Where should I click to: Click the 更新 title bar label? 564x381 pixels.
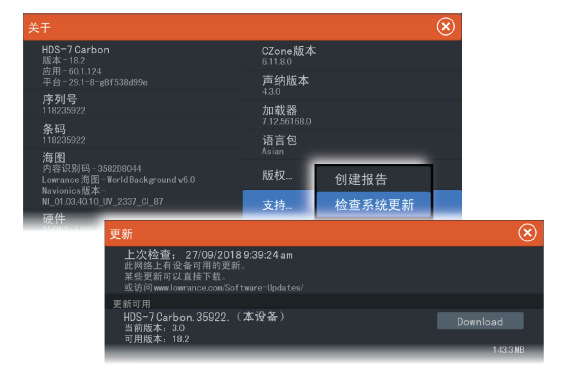tap(121, 234)
